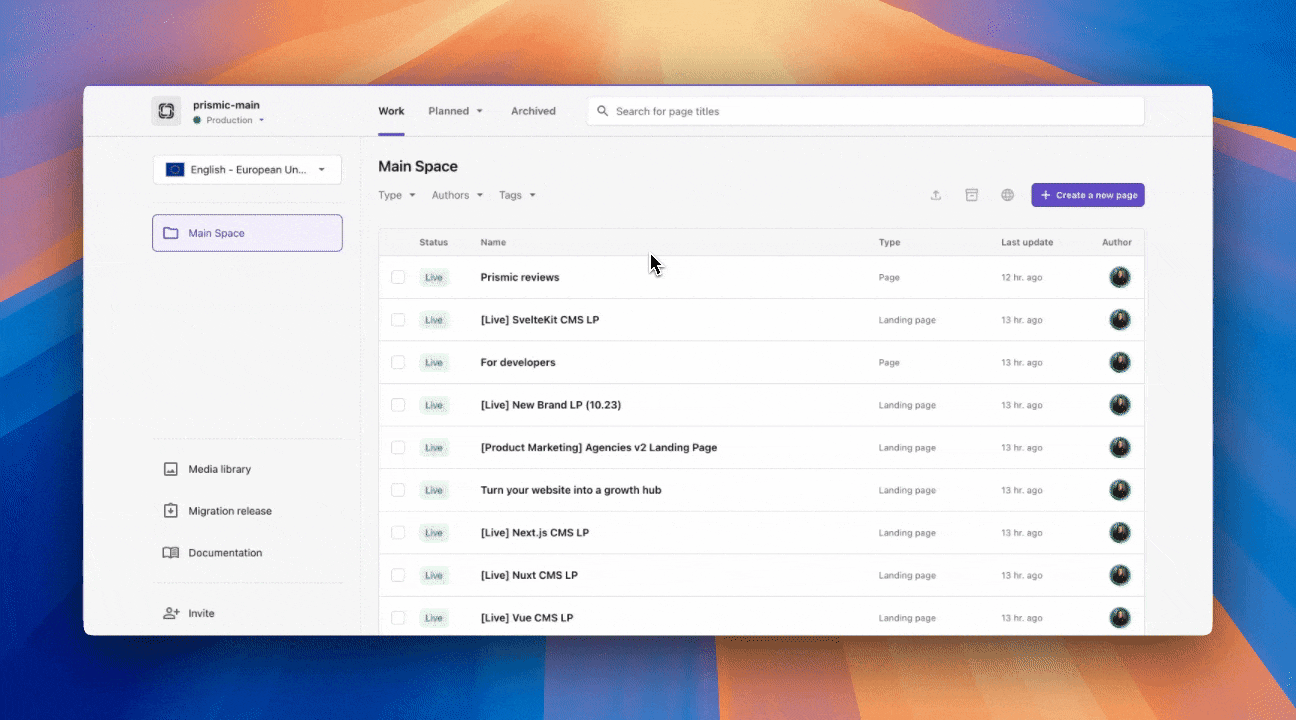Open the Media library

click(218, 468)
